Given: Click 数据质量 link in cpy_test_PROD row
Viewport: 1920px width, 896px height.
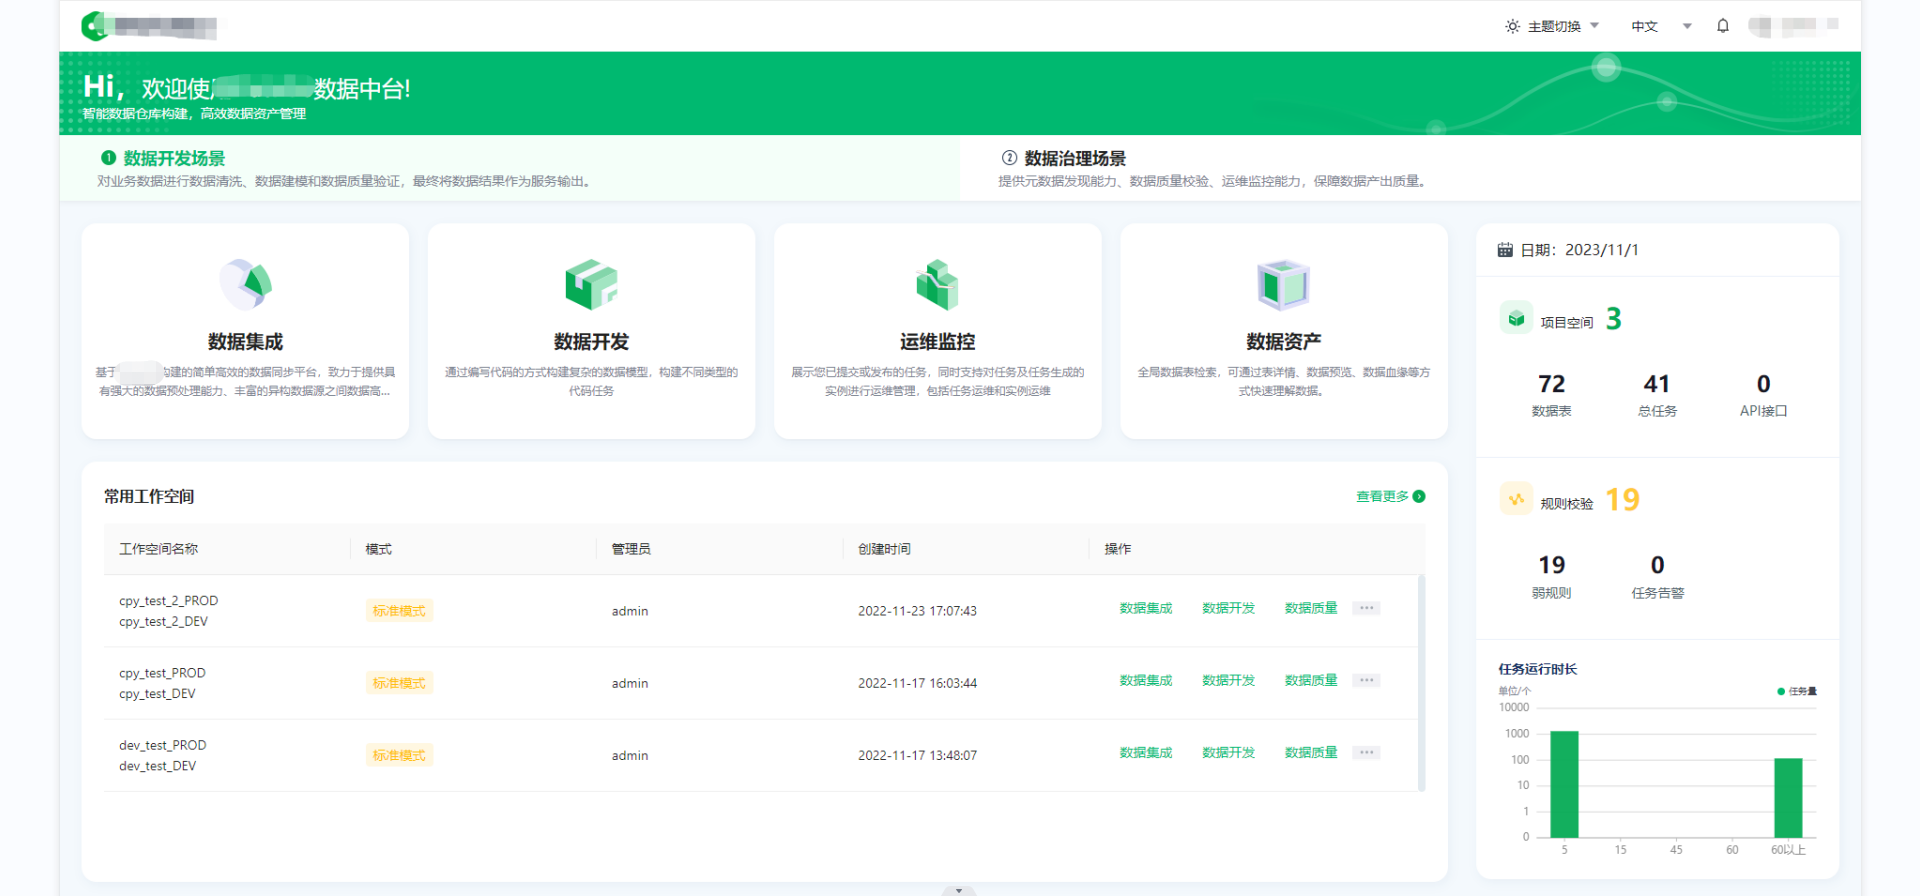Looking at the screenshot, I should pyautogui.click(x=1311, y=680).
